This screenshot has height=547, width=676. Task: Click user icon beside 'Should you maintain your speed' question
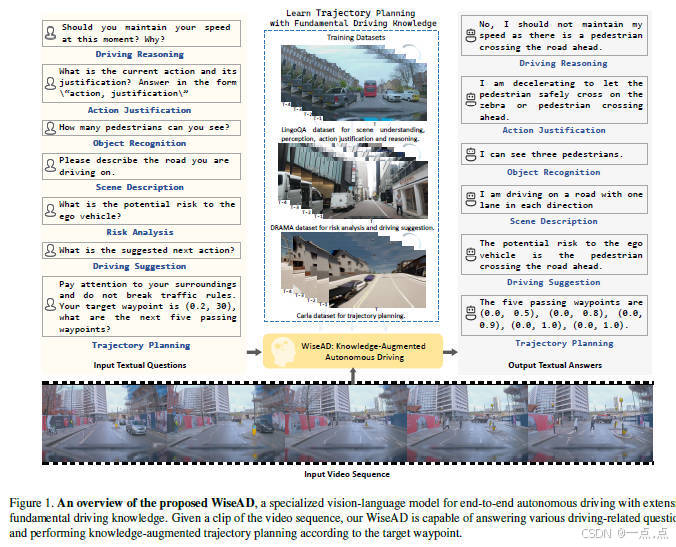tap(50, 33)
